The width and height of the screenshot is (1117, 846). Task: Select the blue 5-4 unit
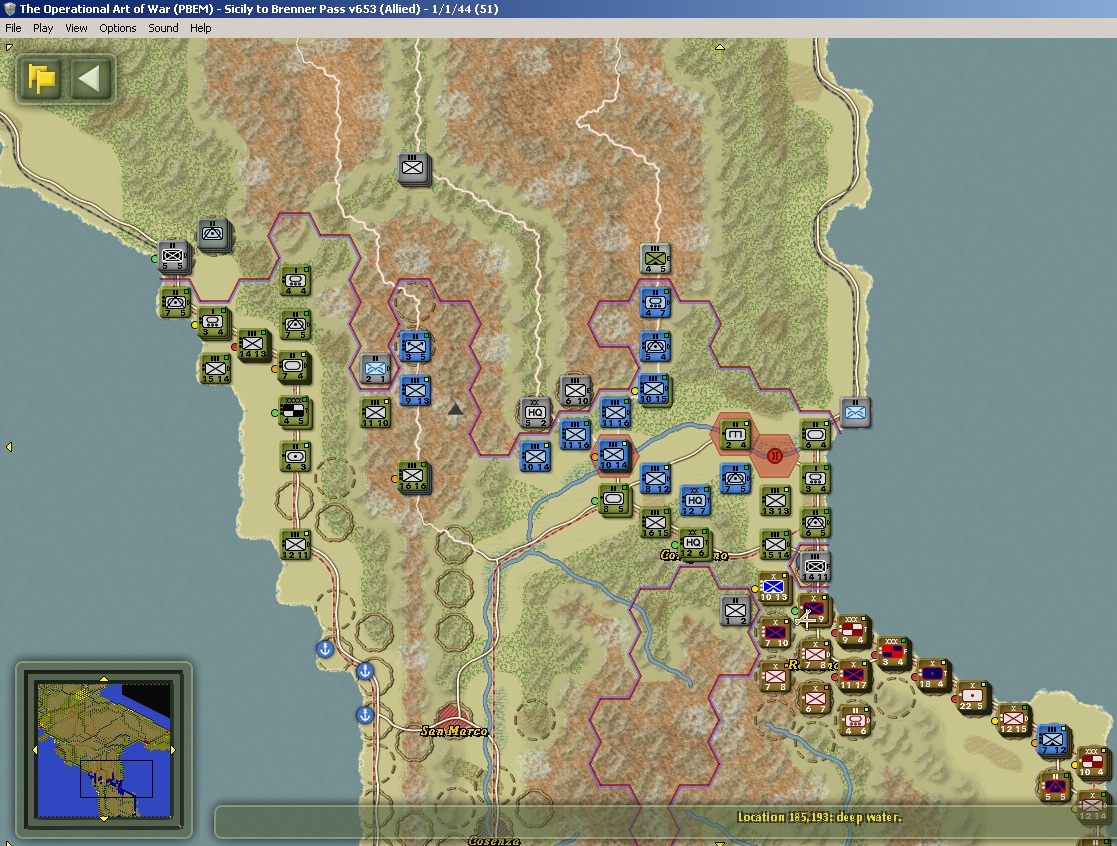click(655, 347)
